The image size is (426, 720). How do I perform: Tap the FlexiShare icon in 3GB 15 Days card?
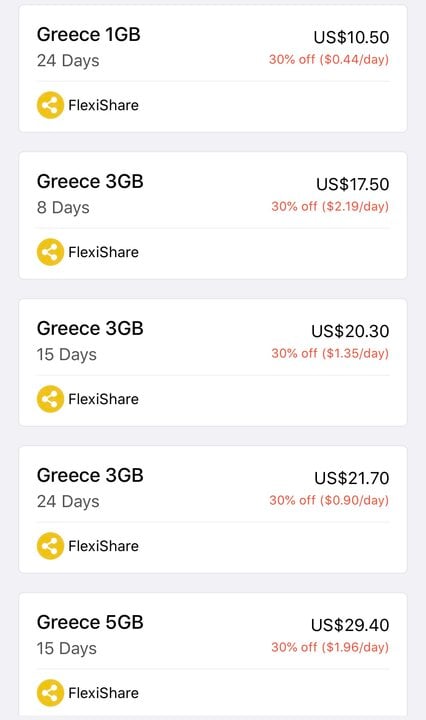point(50,399)
